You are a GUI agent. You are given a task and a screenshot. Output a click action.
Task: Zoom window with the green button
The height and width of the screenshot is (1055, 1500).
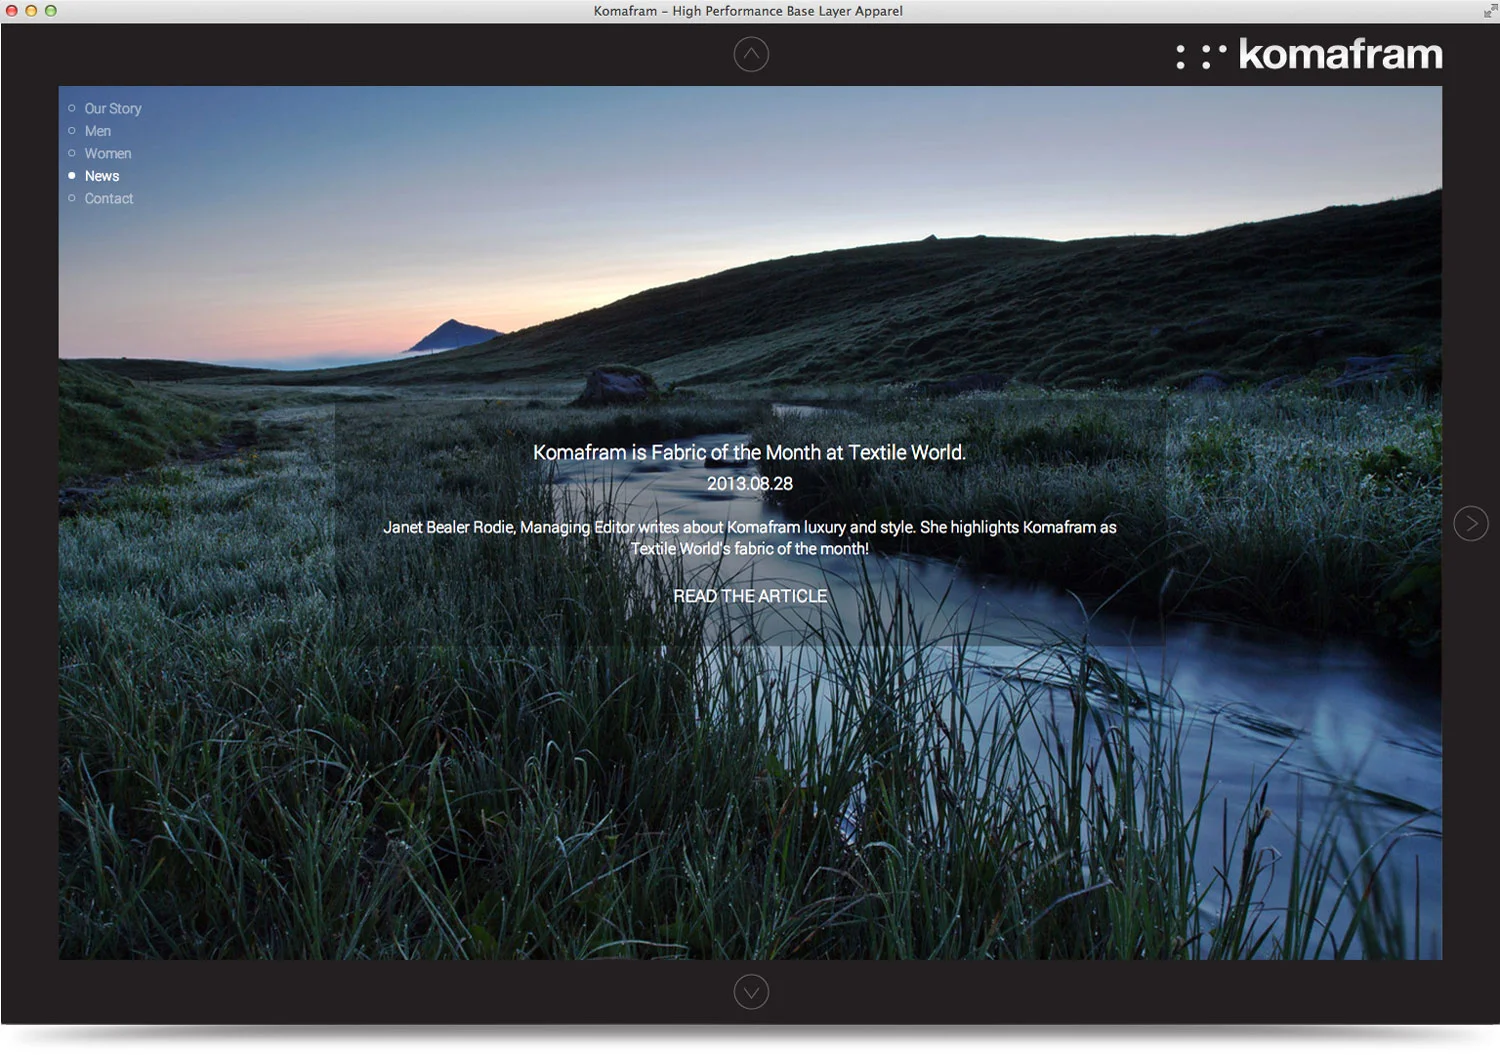[x=51, y=11]
